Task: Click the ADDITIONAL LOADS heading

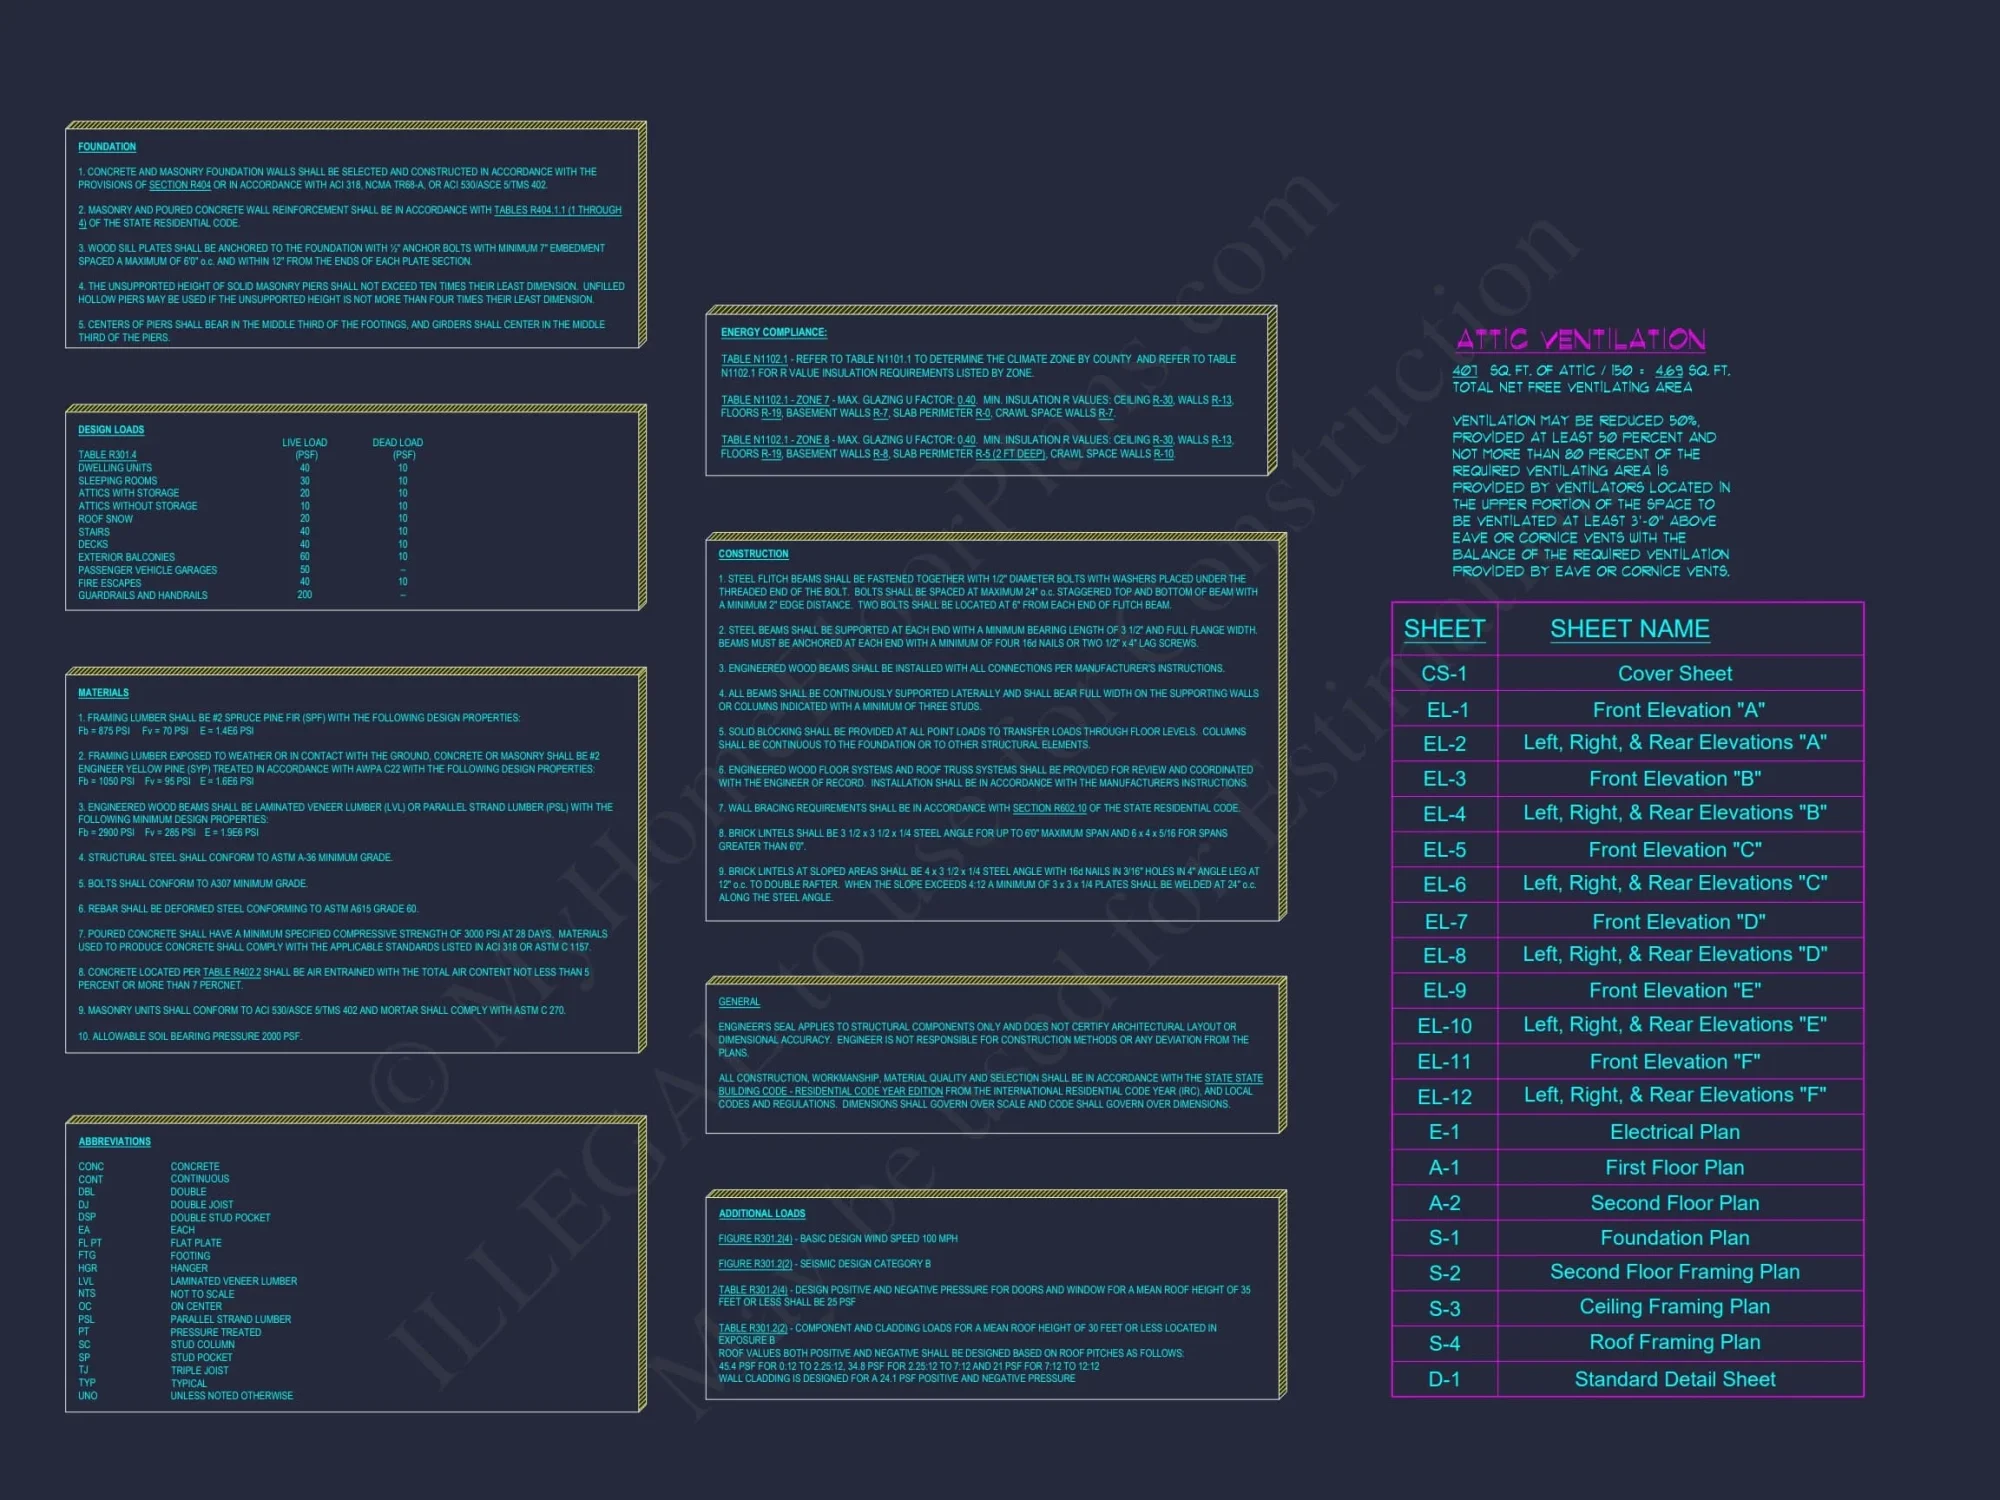Action: point(761,1214)
